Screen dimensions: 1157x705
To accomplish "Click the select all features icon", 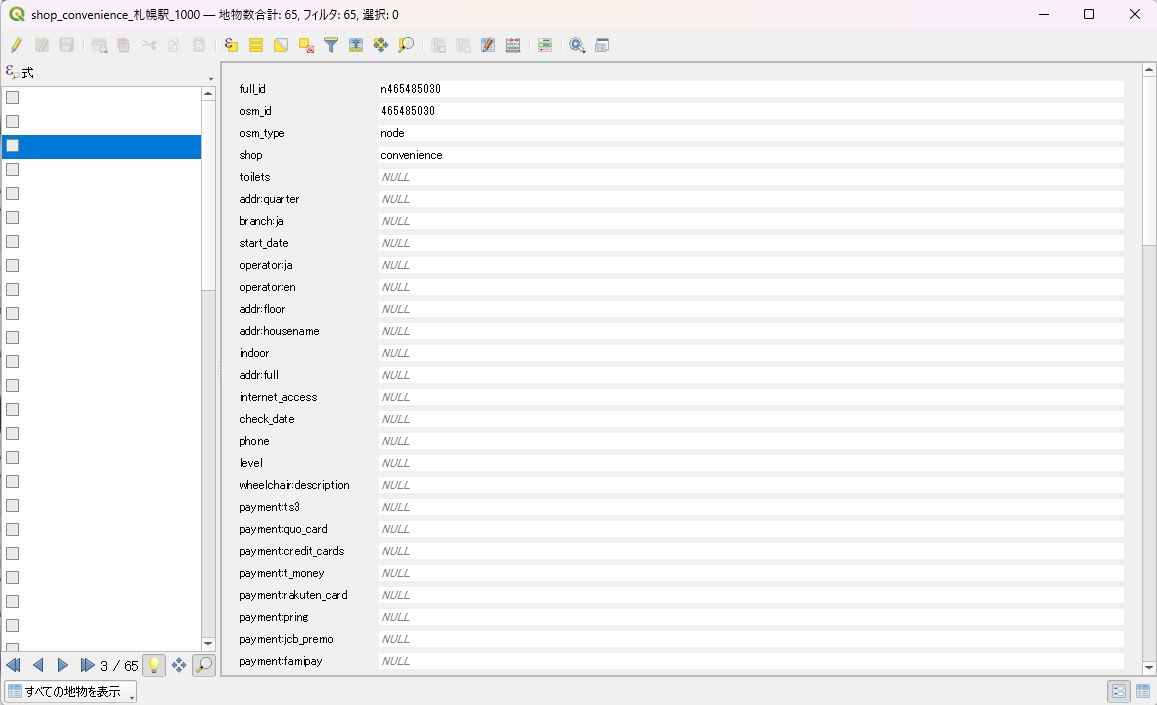I will point(256,46).
